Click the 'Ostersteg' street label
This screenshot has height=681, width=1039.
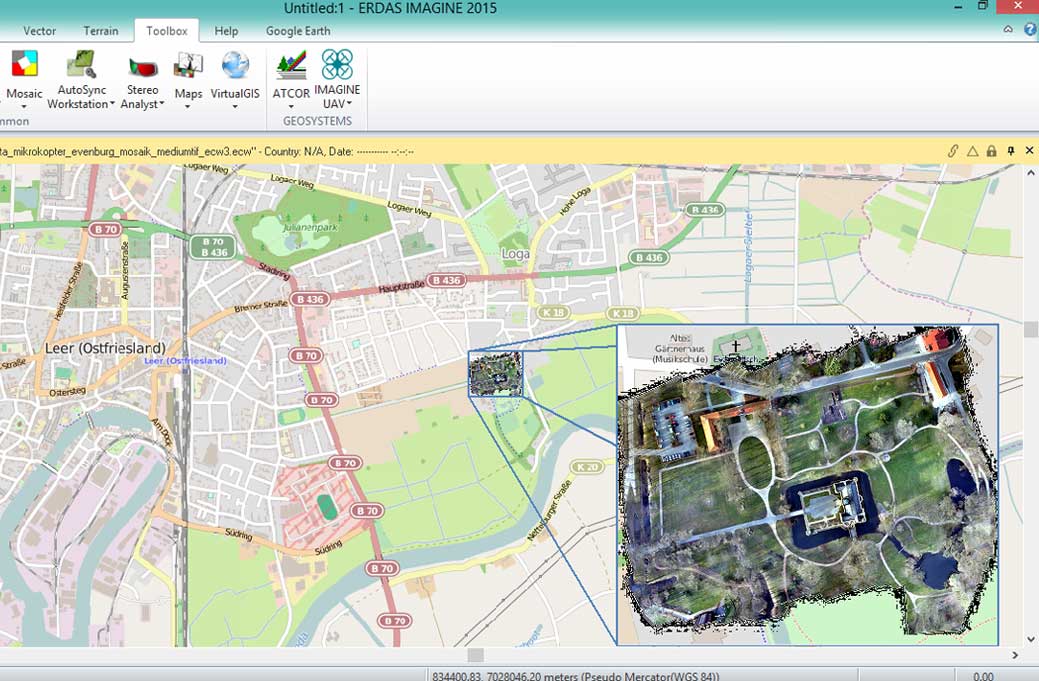[x=68, y=392]
